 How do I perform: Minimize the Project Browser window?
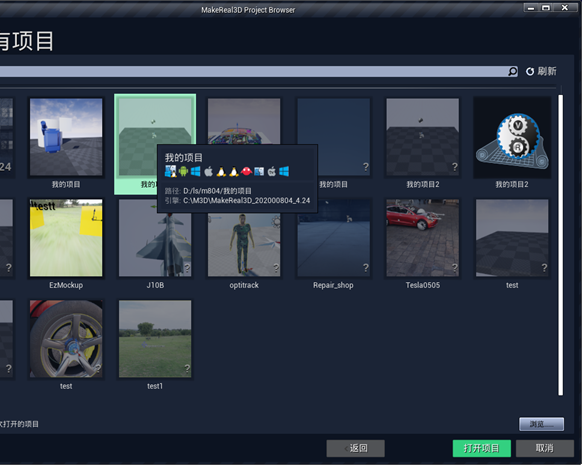pos(531,8)
